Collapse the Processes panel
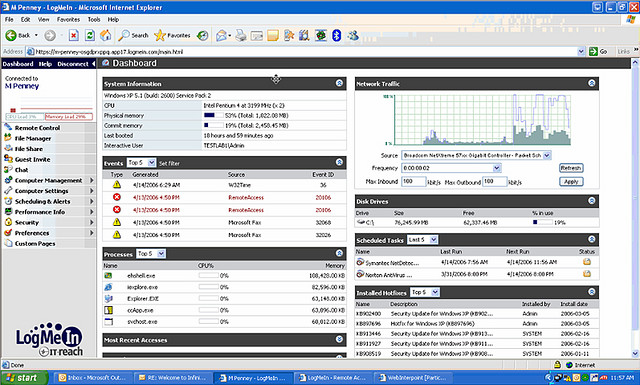 click(x=339, y=253)
